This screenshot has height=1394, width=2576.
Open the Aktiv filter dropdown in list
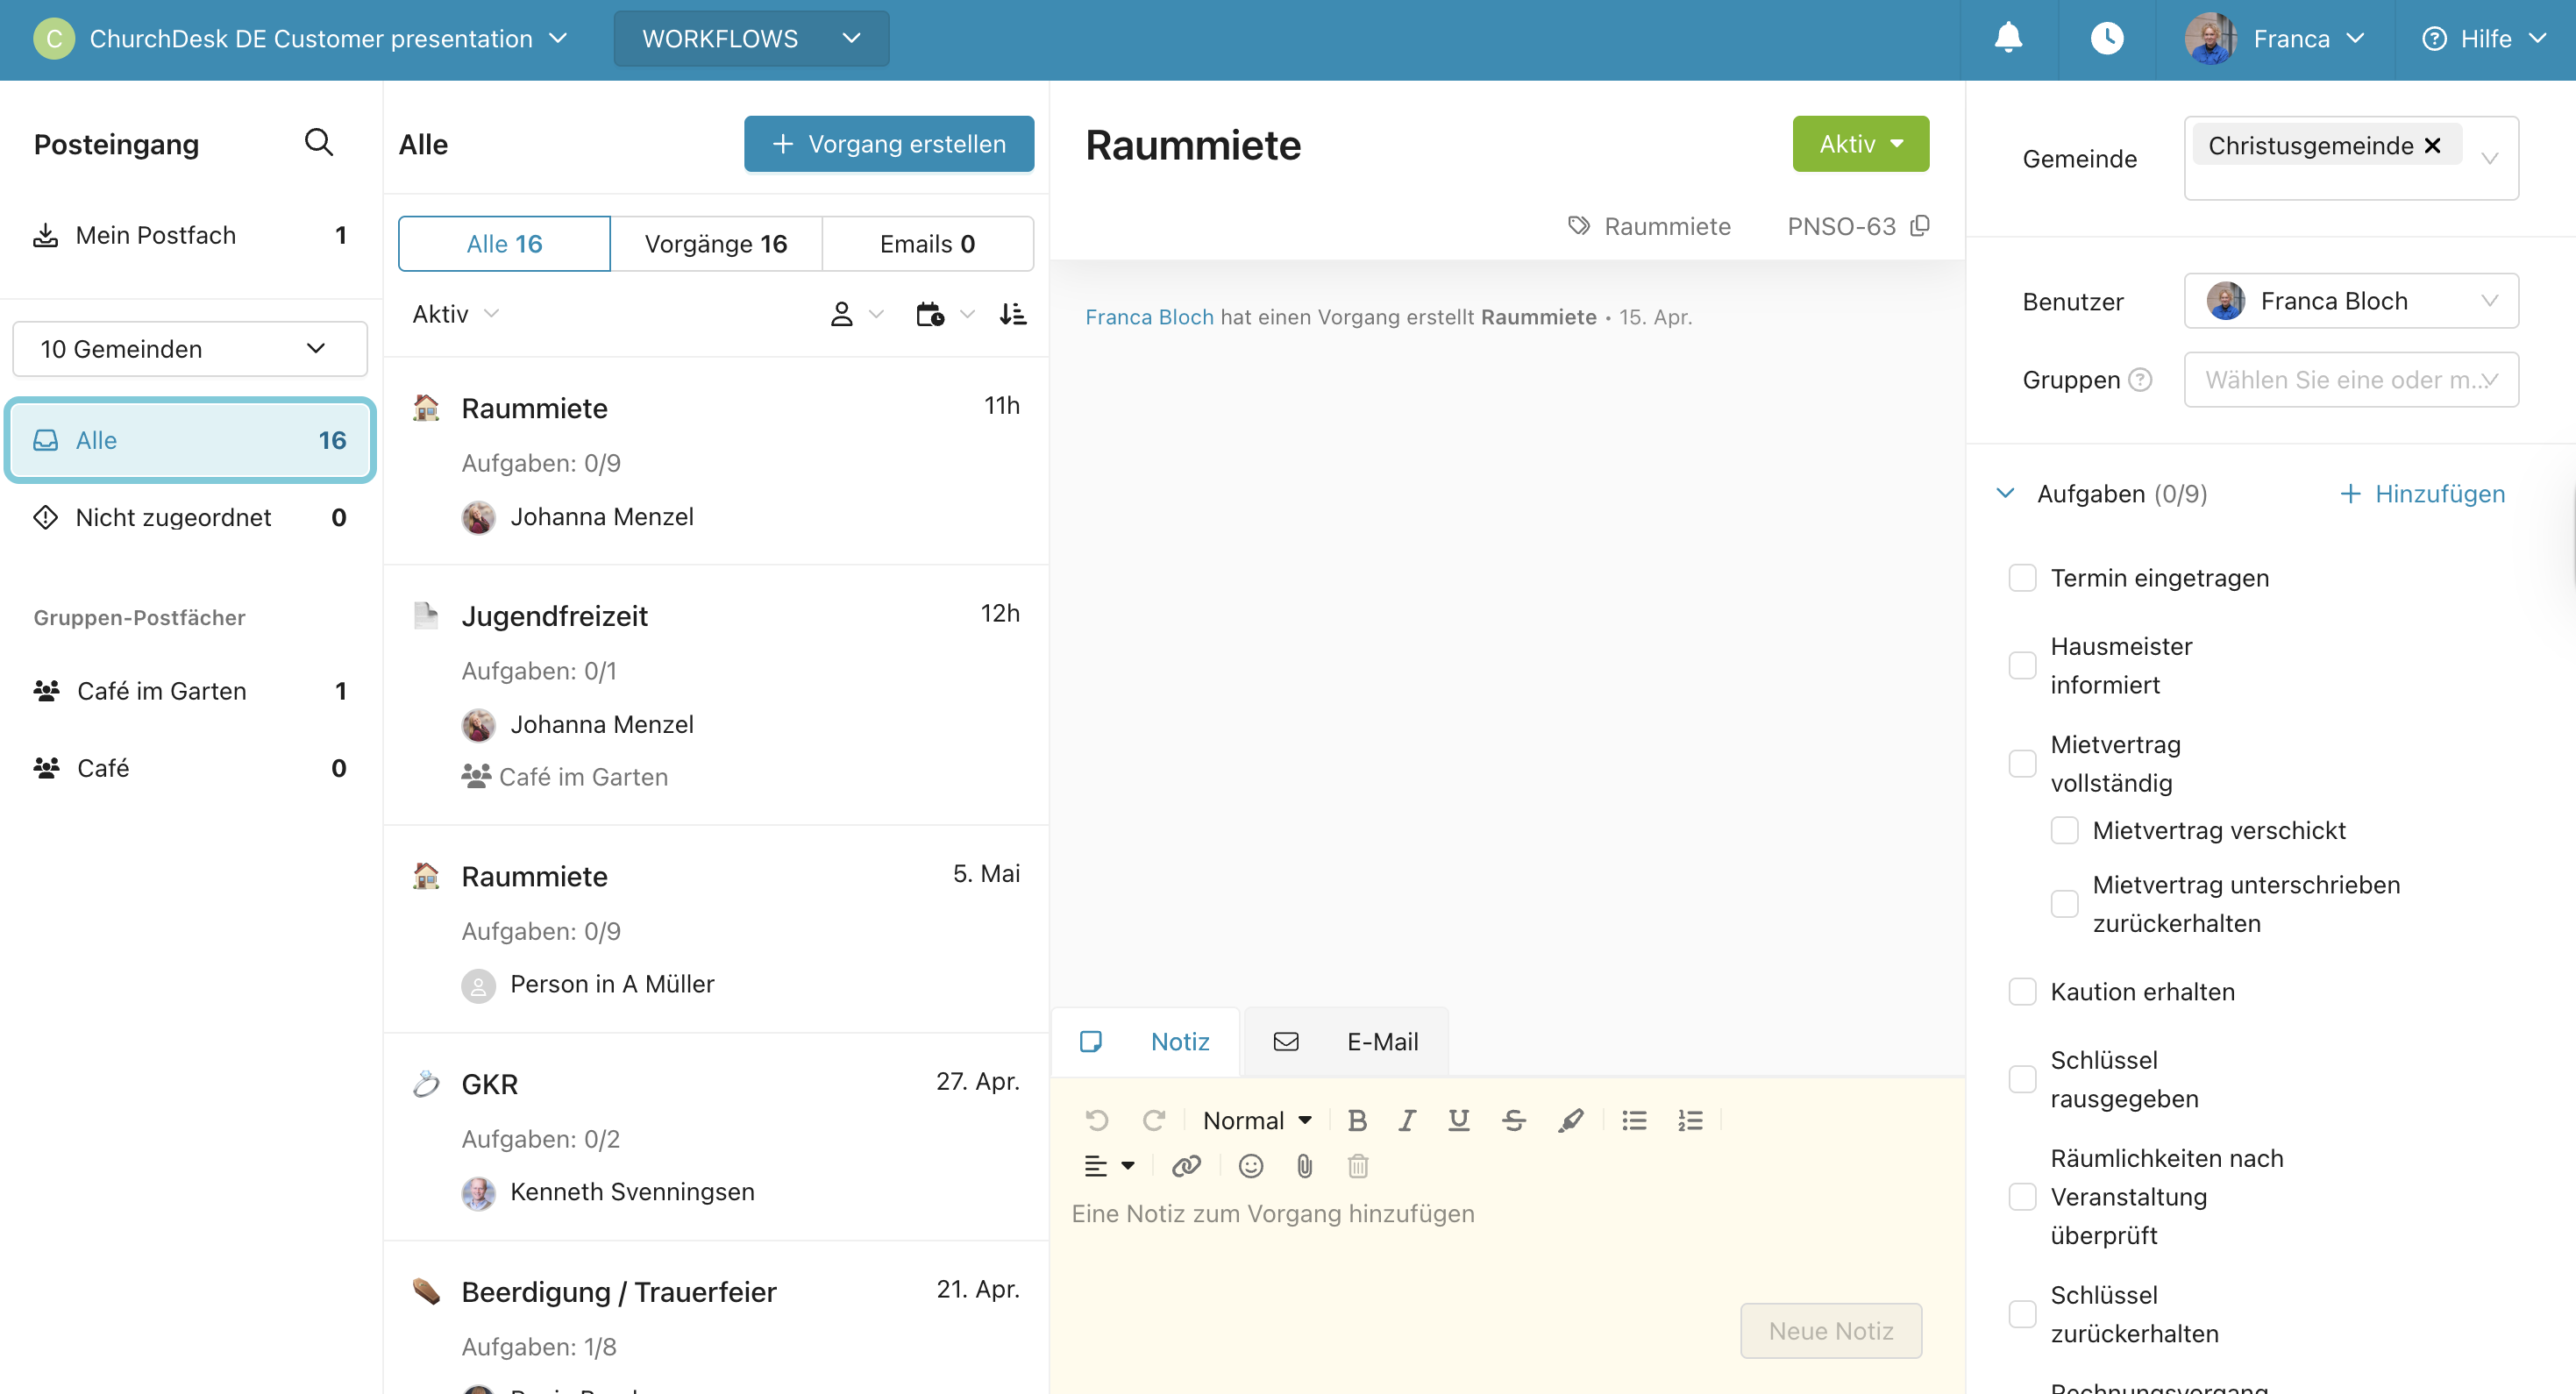(456, 314)
